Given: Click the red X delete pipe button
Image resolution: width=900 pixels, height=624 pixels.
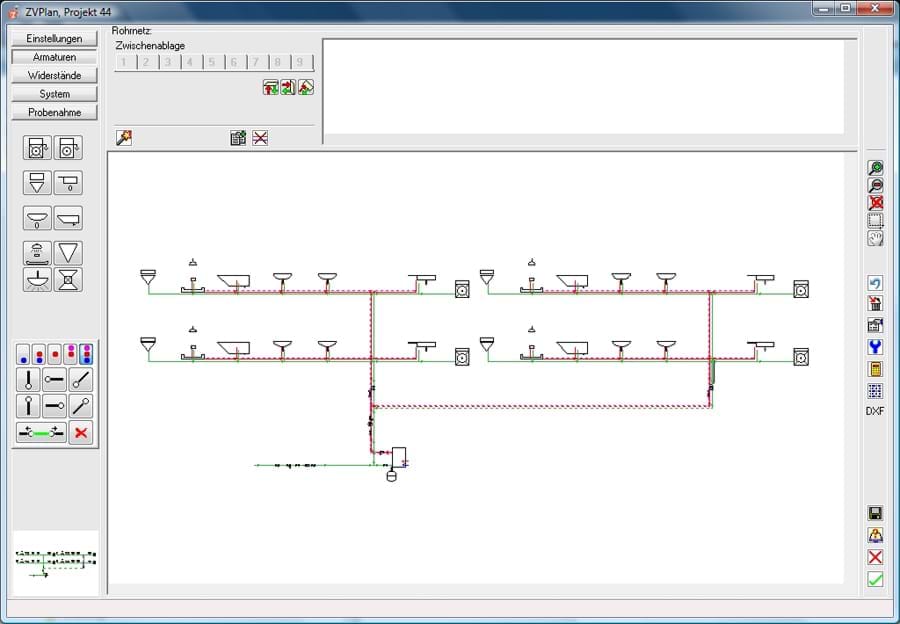Looking at the screenshot, I should click(81, 432).
